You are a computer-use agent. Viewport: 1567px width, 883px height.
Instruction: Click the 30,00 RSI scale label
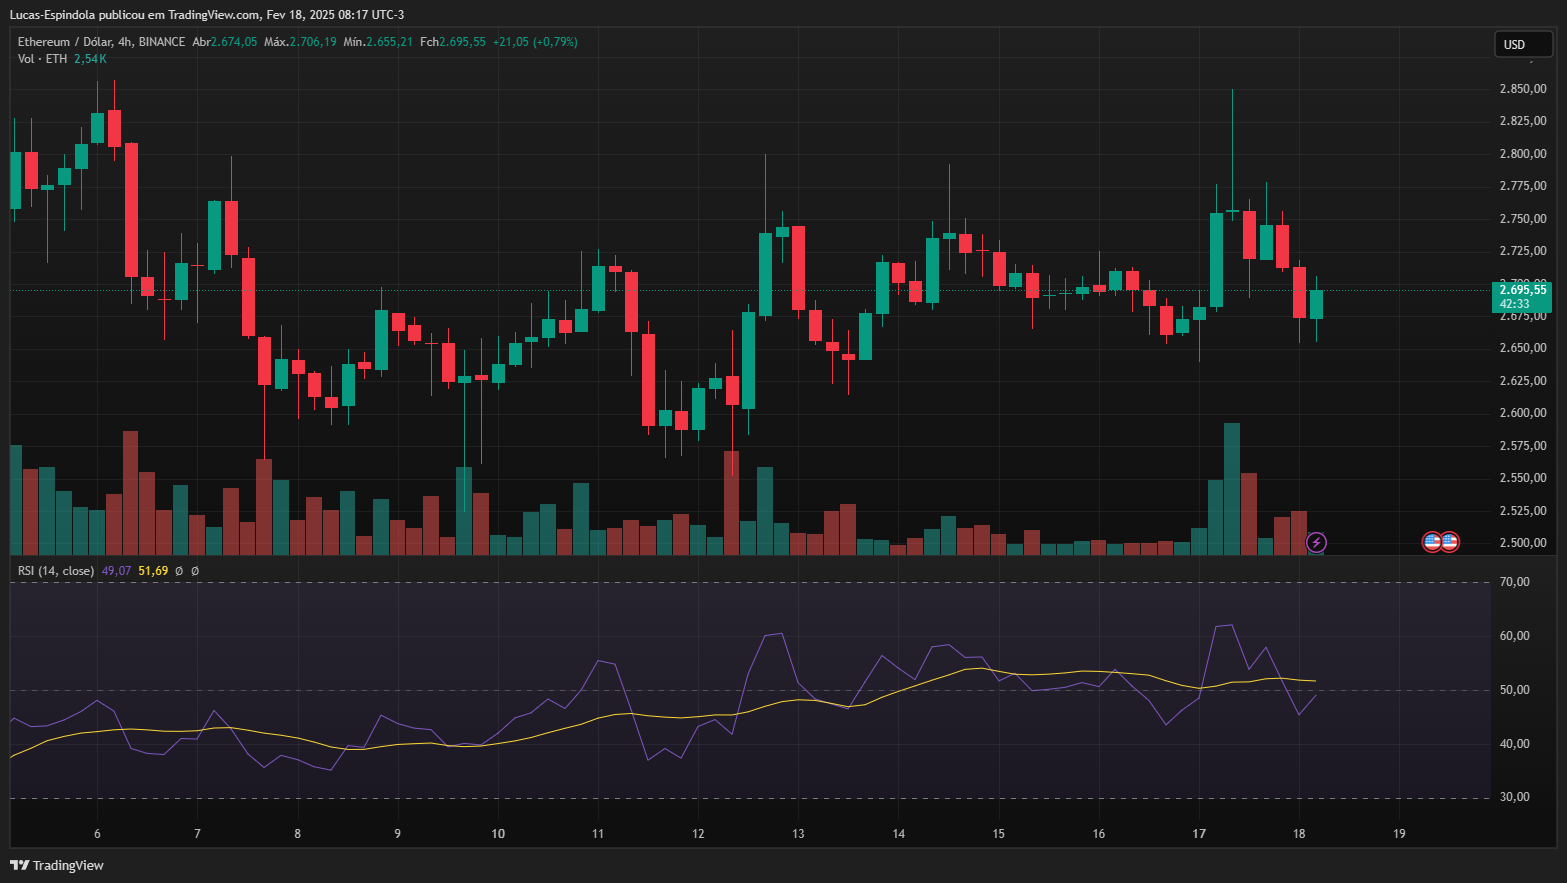pyautogui.click(x=1514, y=797)
